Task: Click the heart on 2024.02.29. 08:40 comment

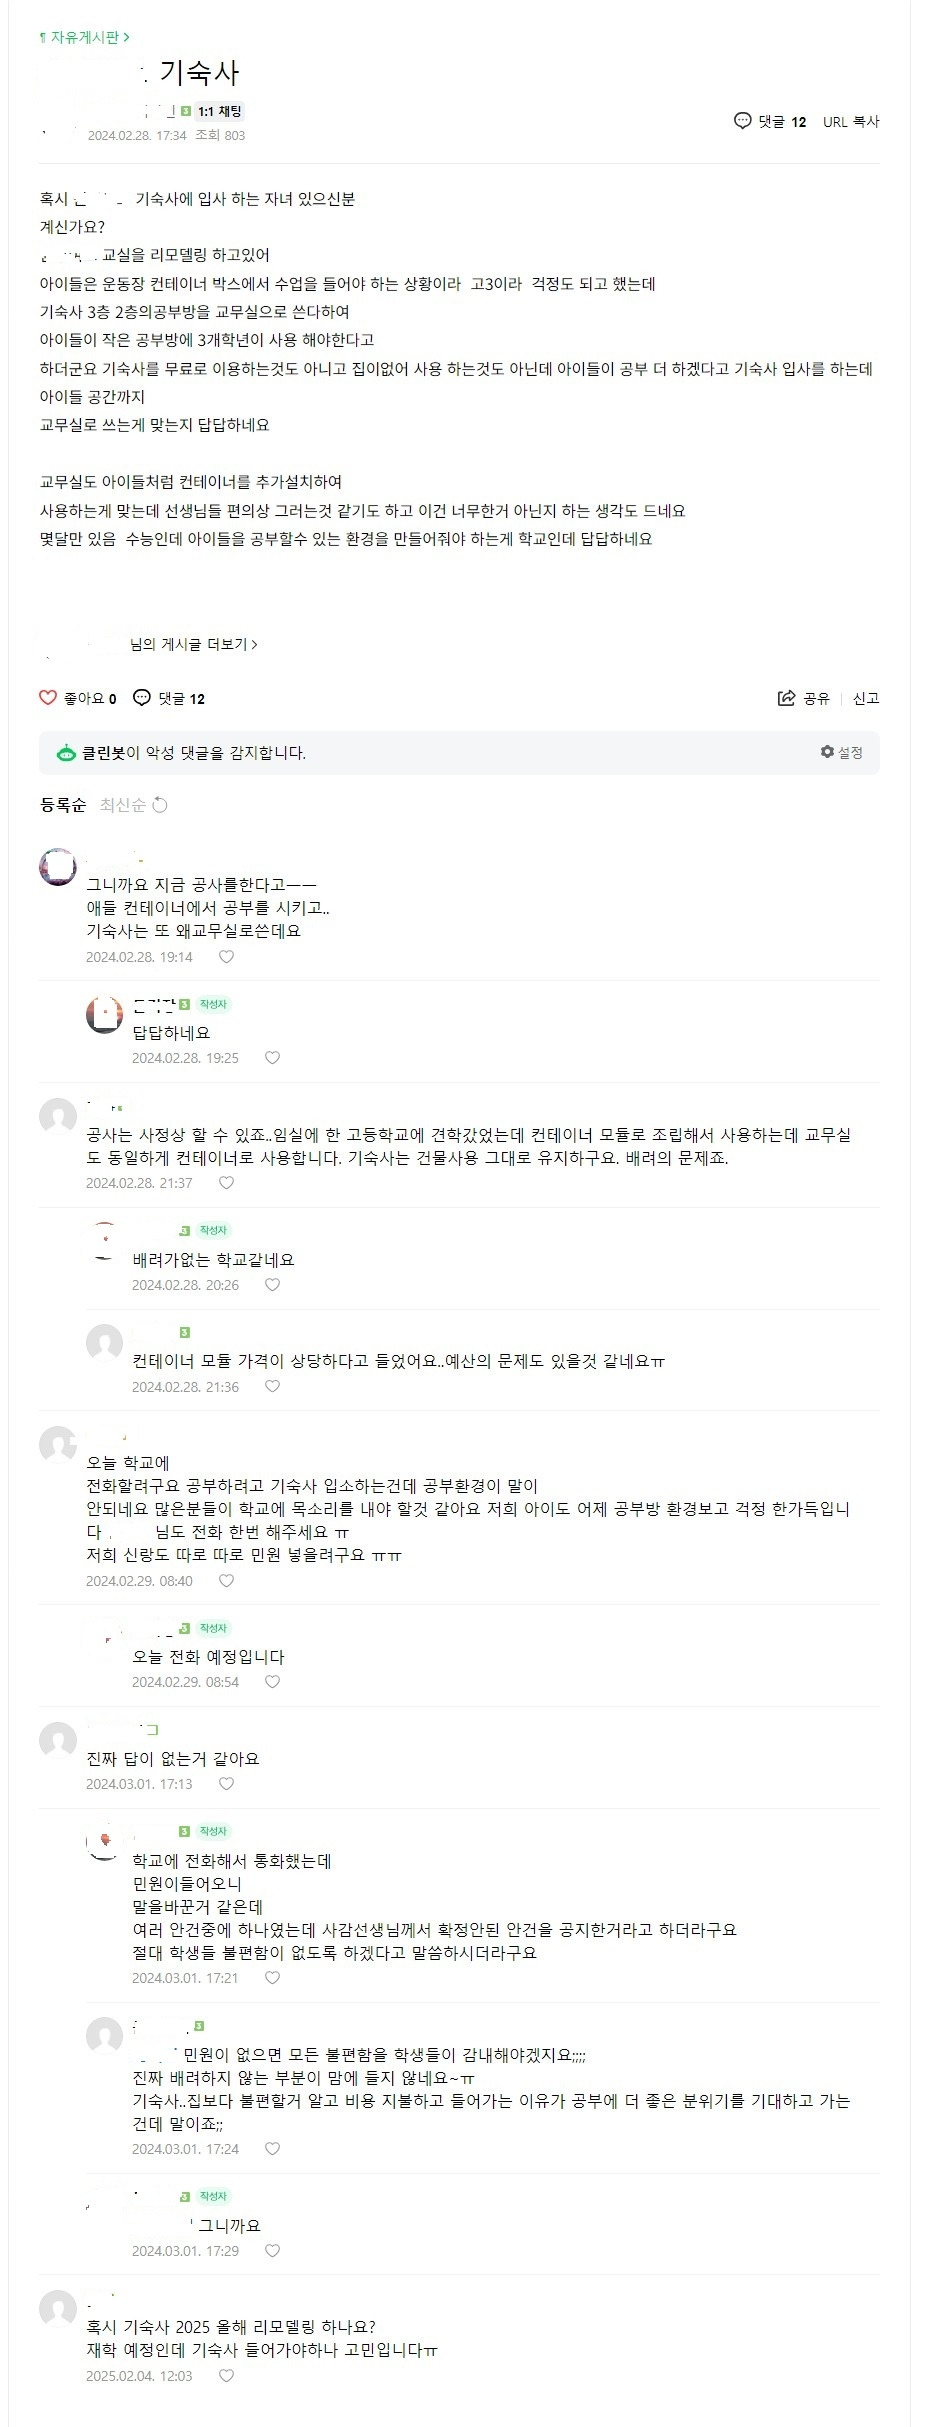Action: click(227, 1581)
